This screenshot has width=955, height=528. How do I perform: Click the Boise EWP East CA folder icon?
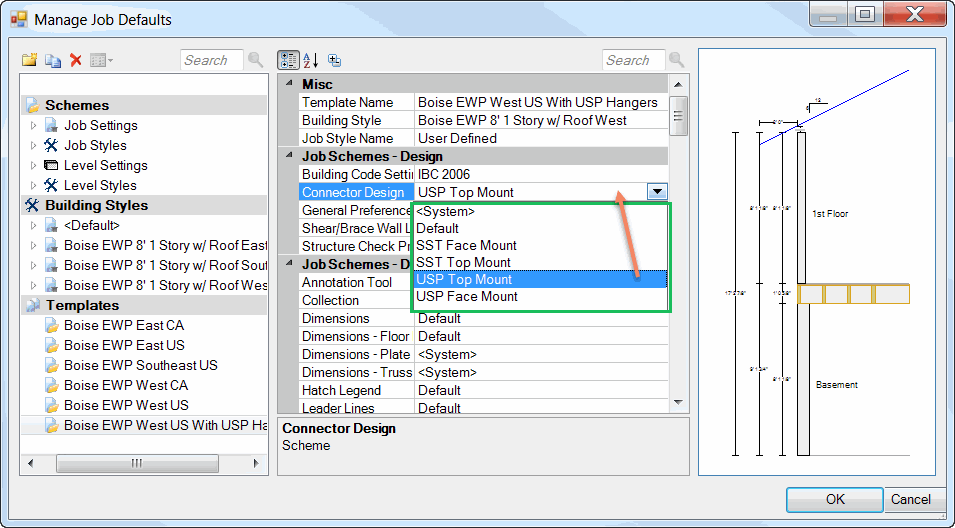click(52, 325)
